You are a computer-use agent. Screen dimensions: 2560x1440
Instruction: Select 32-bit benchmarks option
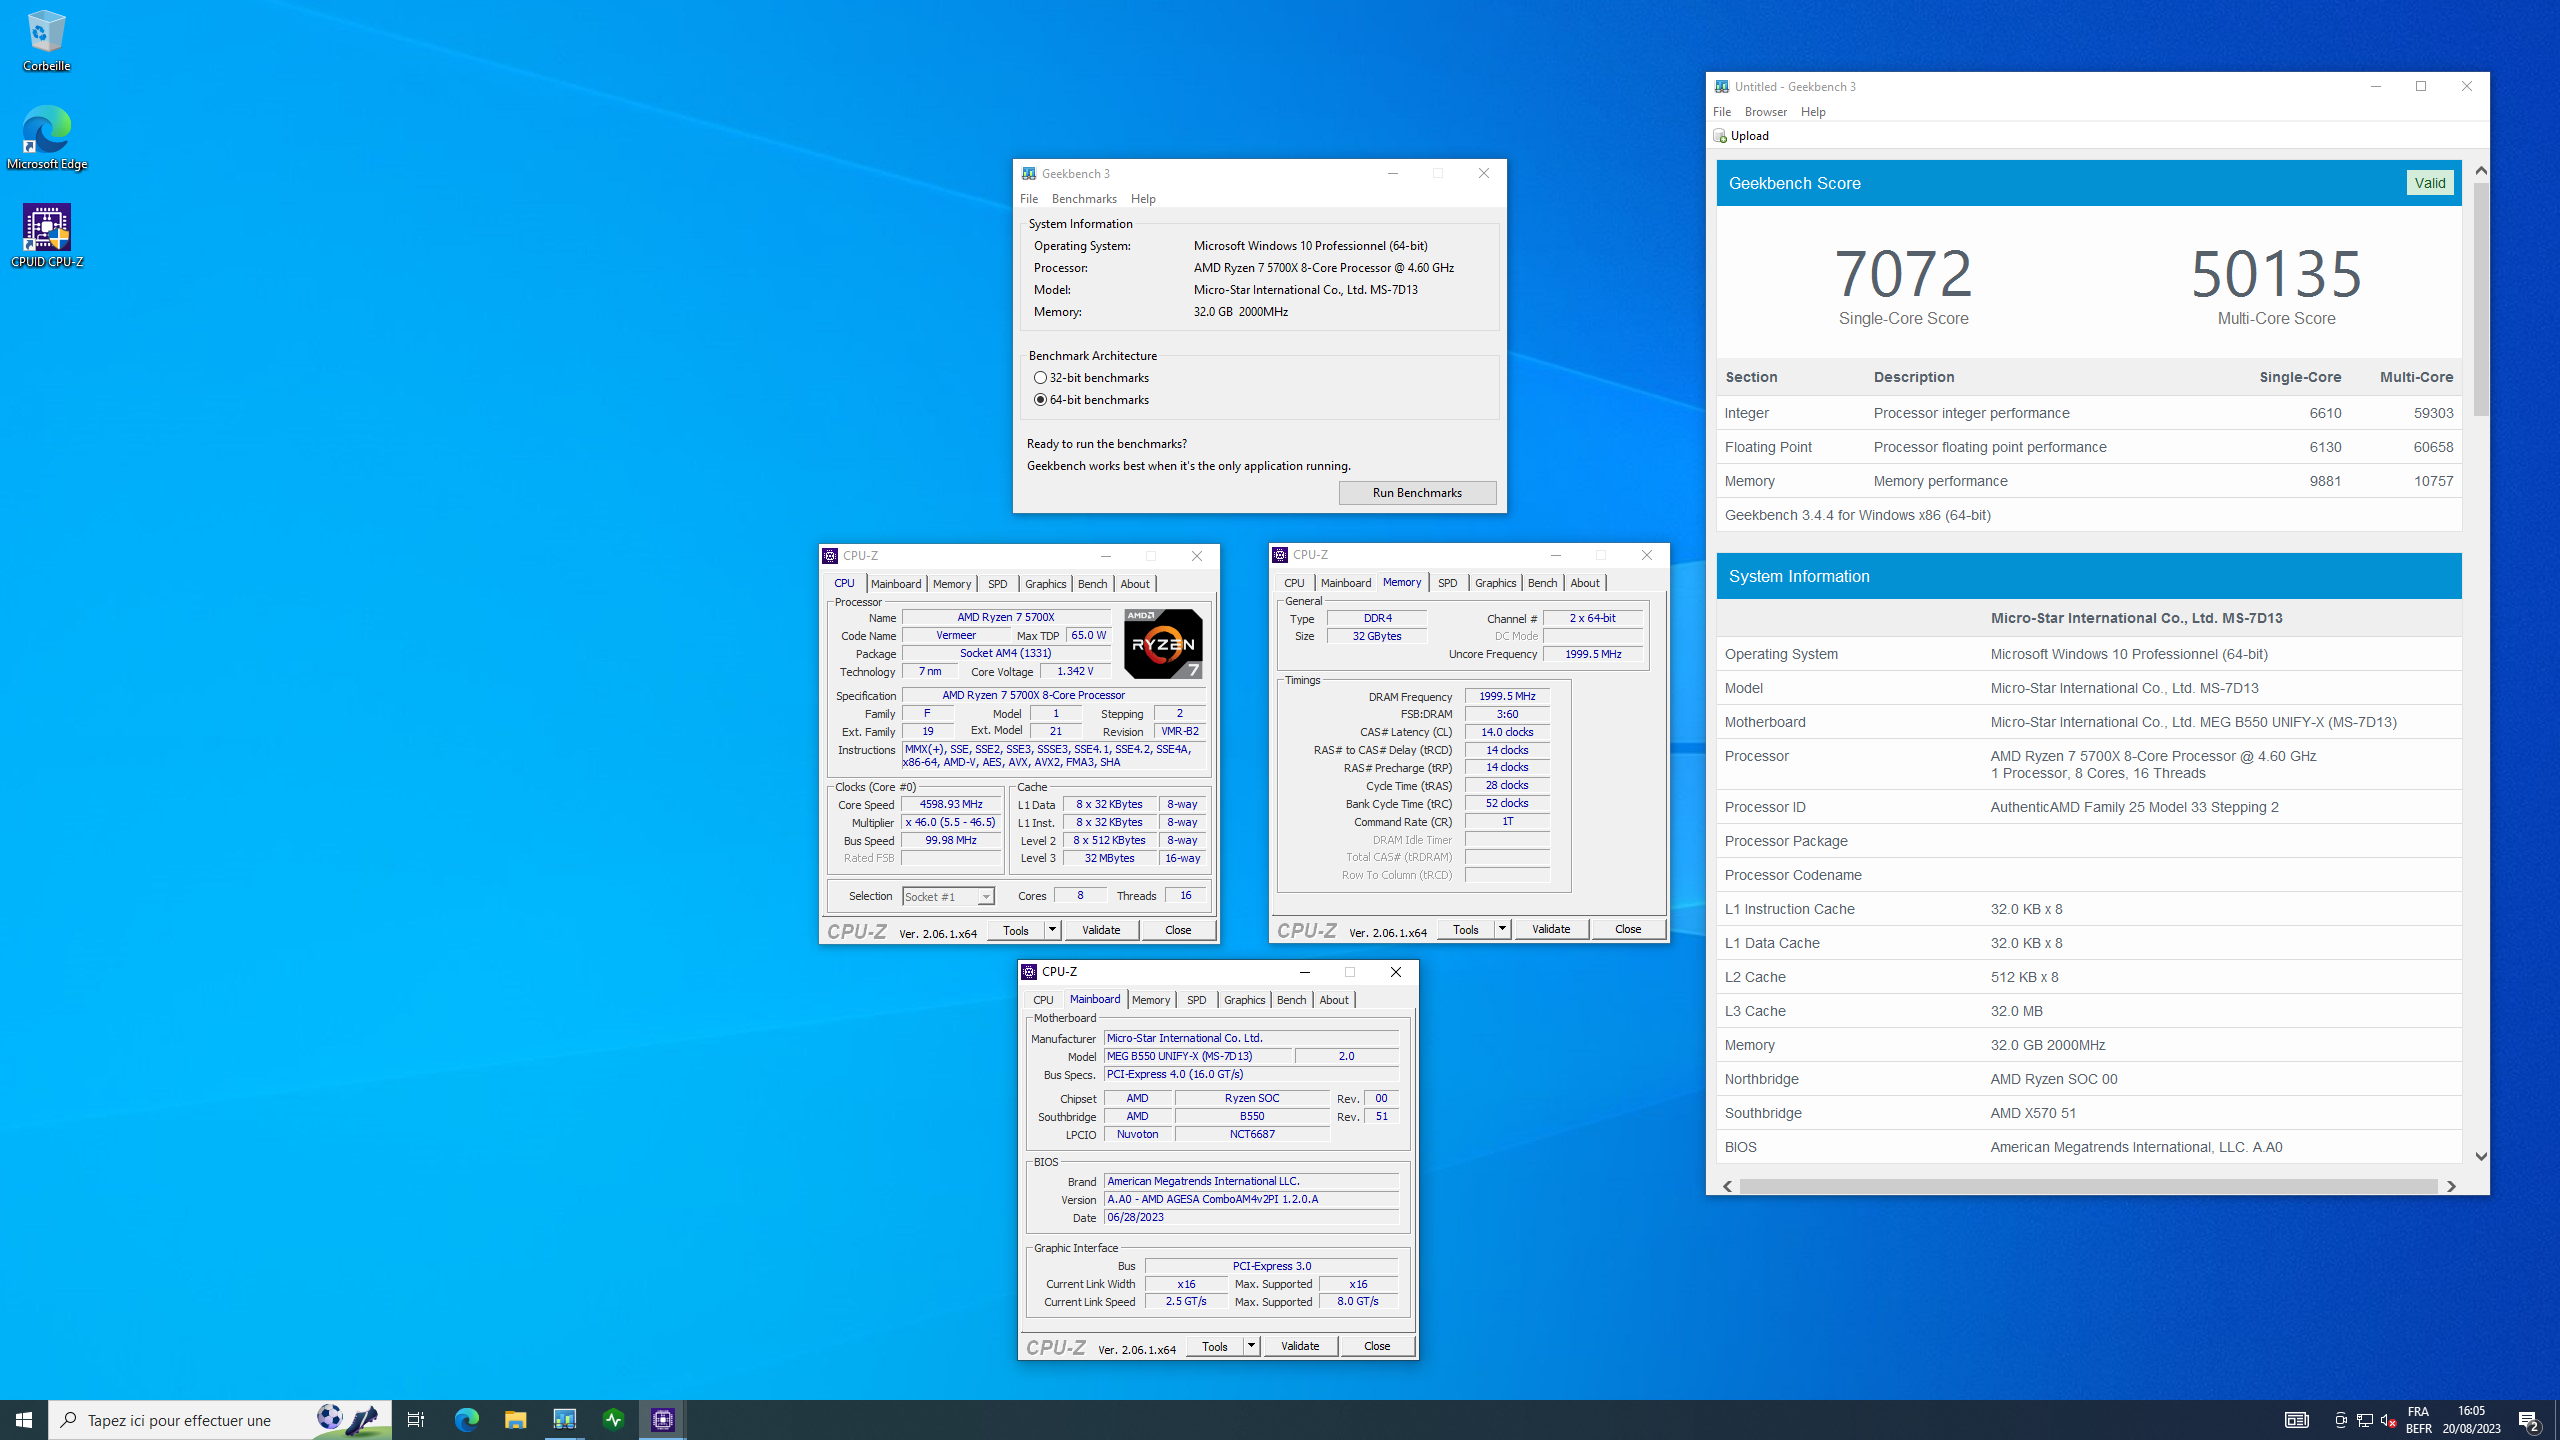[x=1091, y=378]
